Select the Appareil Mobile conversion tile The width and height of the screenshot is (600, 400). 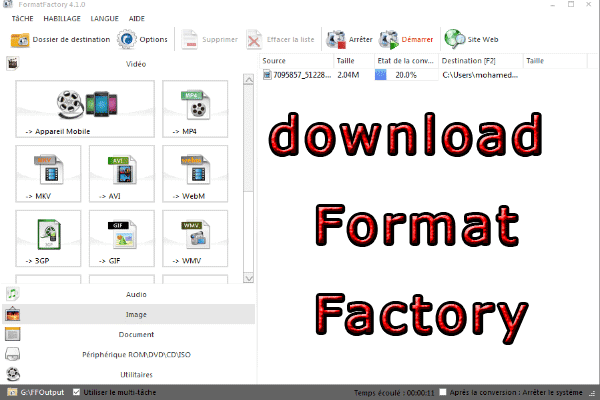point(85,109)
